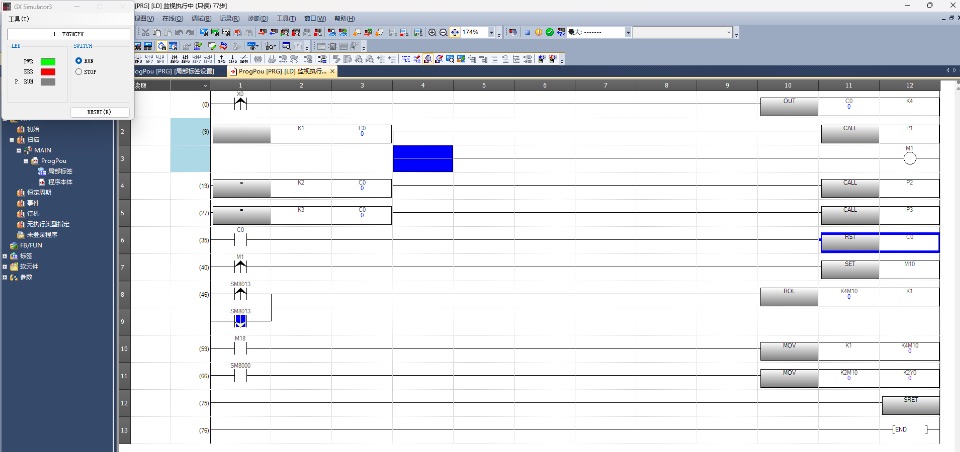Open the 窗口(W) menu
Image resolution: width=960 pixels, height=452 pixels.
tap(315, 19)
